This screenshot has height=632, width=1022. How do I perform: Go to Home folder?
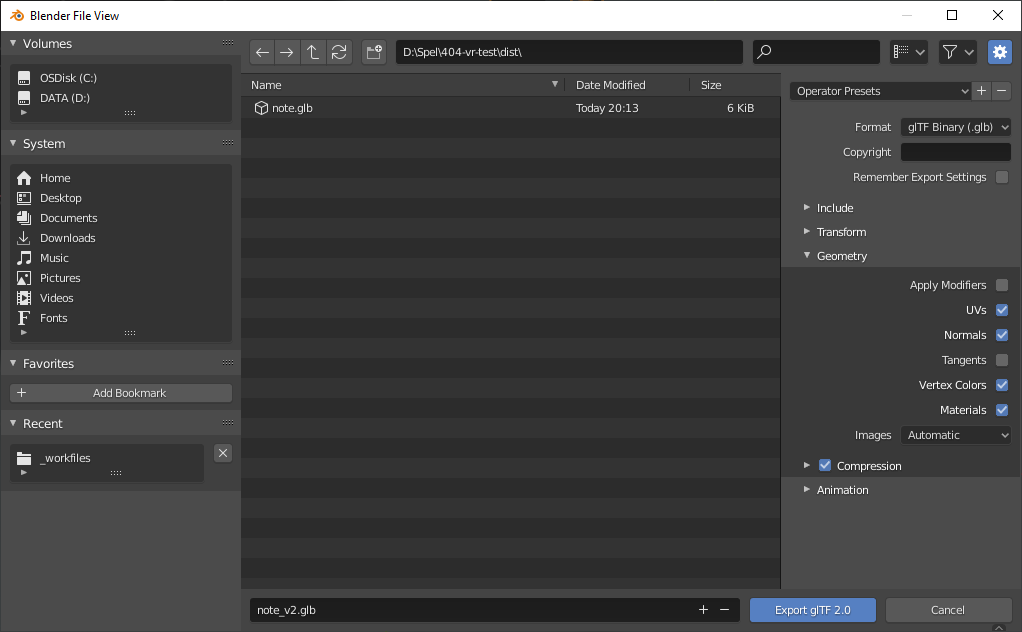coord(121,178)
